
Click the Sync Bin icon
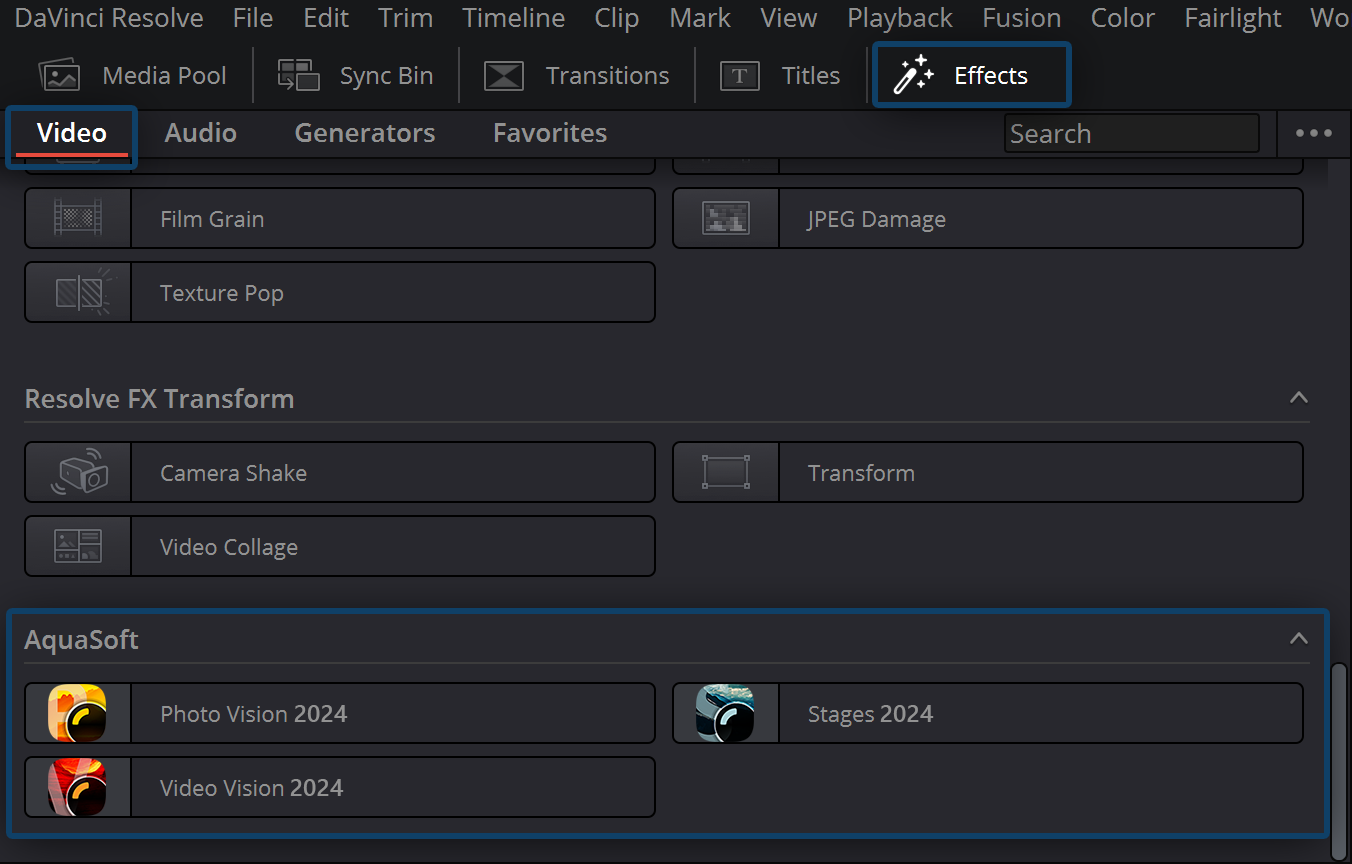pos(297,74)
